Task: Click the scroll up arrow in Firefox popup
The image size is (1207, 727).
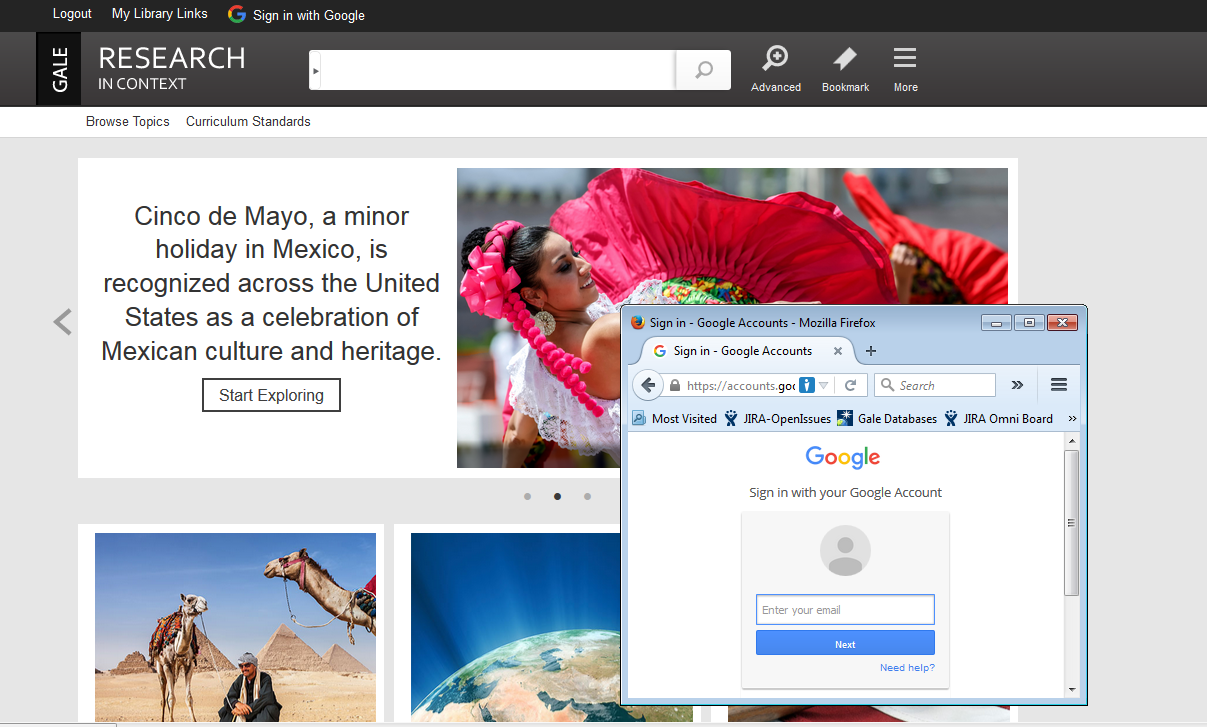Action: click(1072, 441)
